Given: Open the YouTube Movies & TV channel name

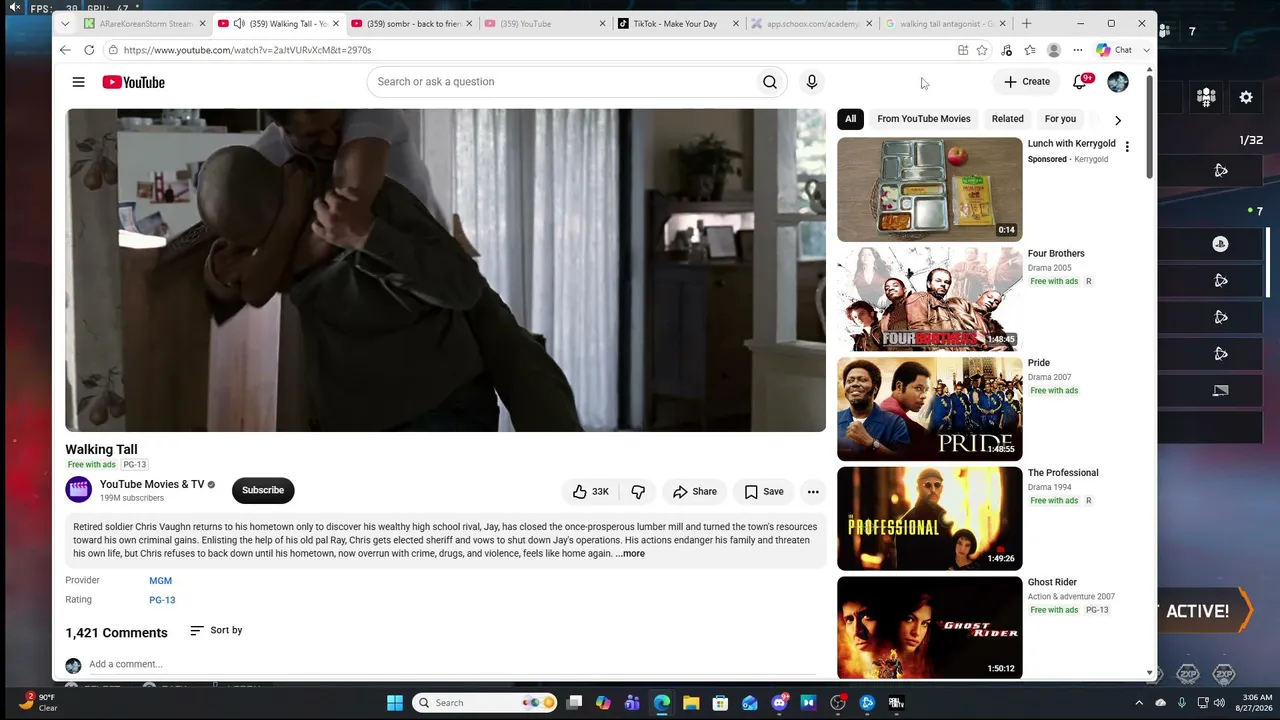Looking at the screenshot, I should click(x=152, y=485).
